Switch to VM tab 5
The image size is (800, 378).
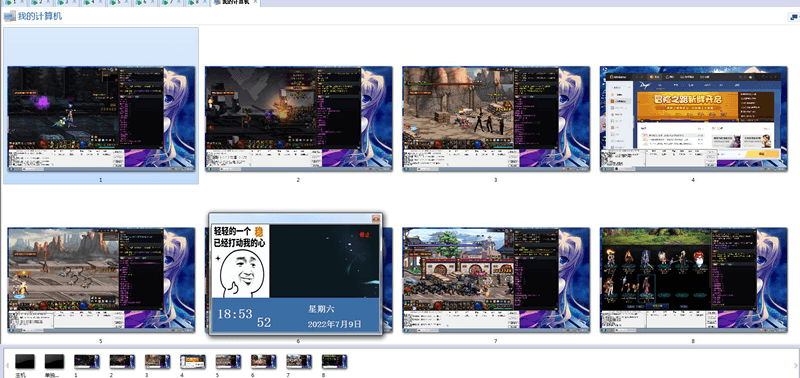click(119, 2)
